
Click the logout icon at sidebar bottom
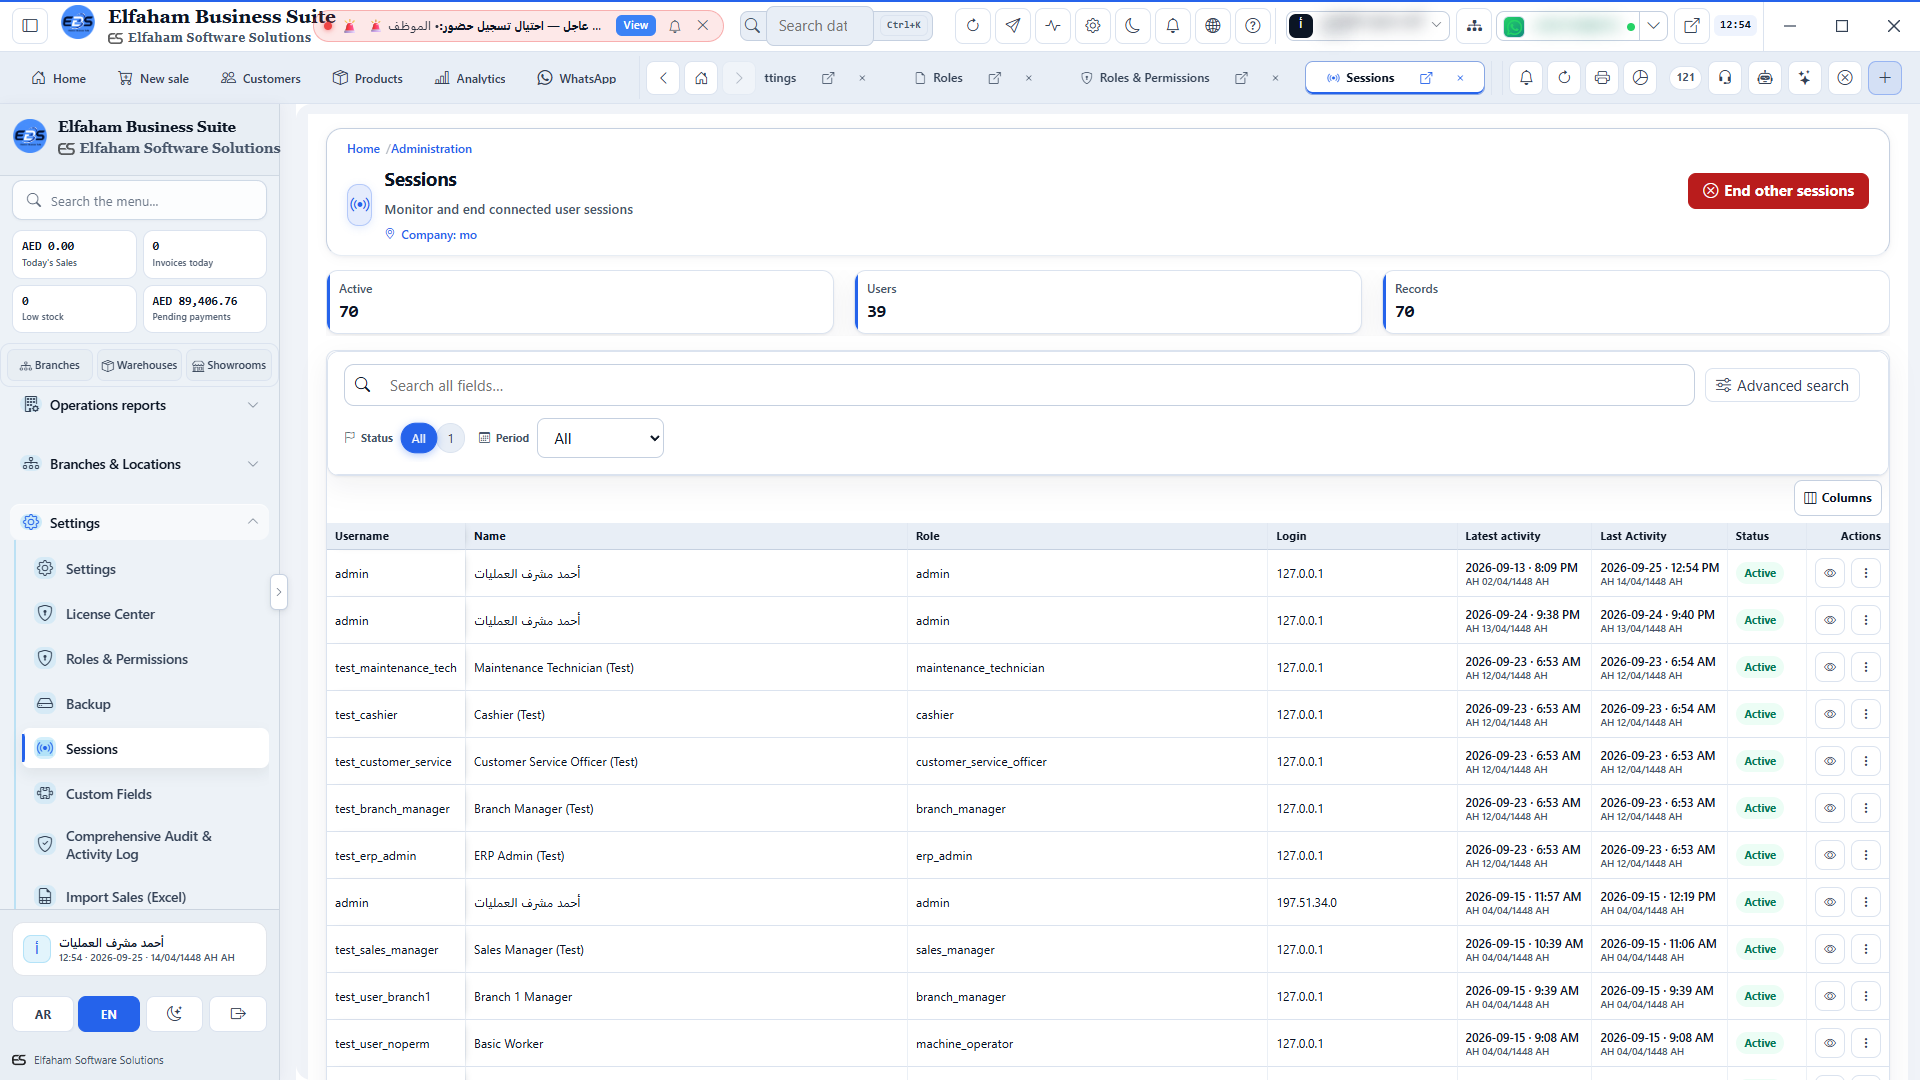pos(238,1014)
